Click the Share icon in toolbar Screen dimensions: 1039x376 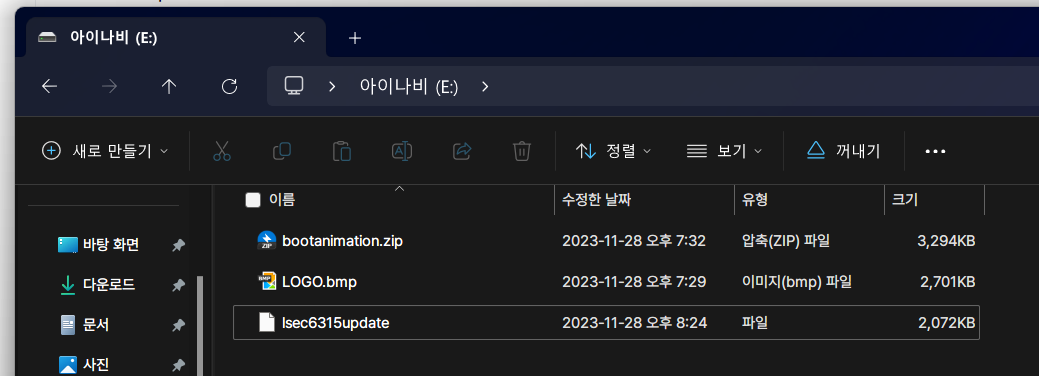[461, 151]
